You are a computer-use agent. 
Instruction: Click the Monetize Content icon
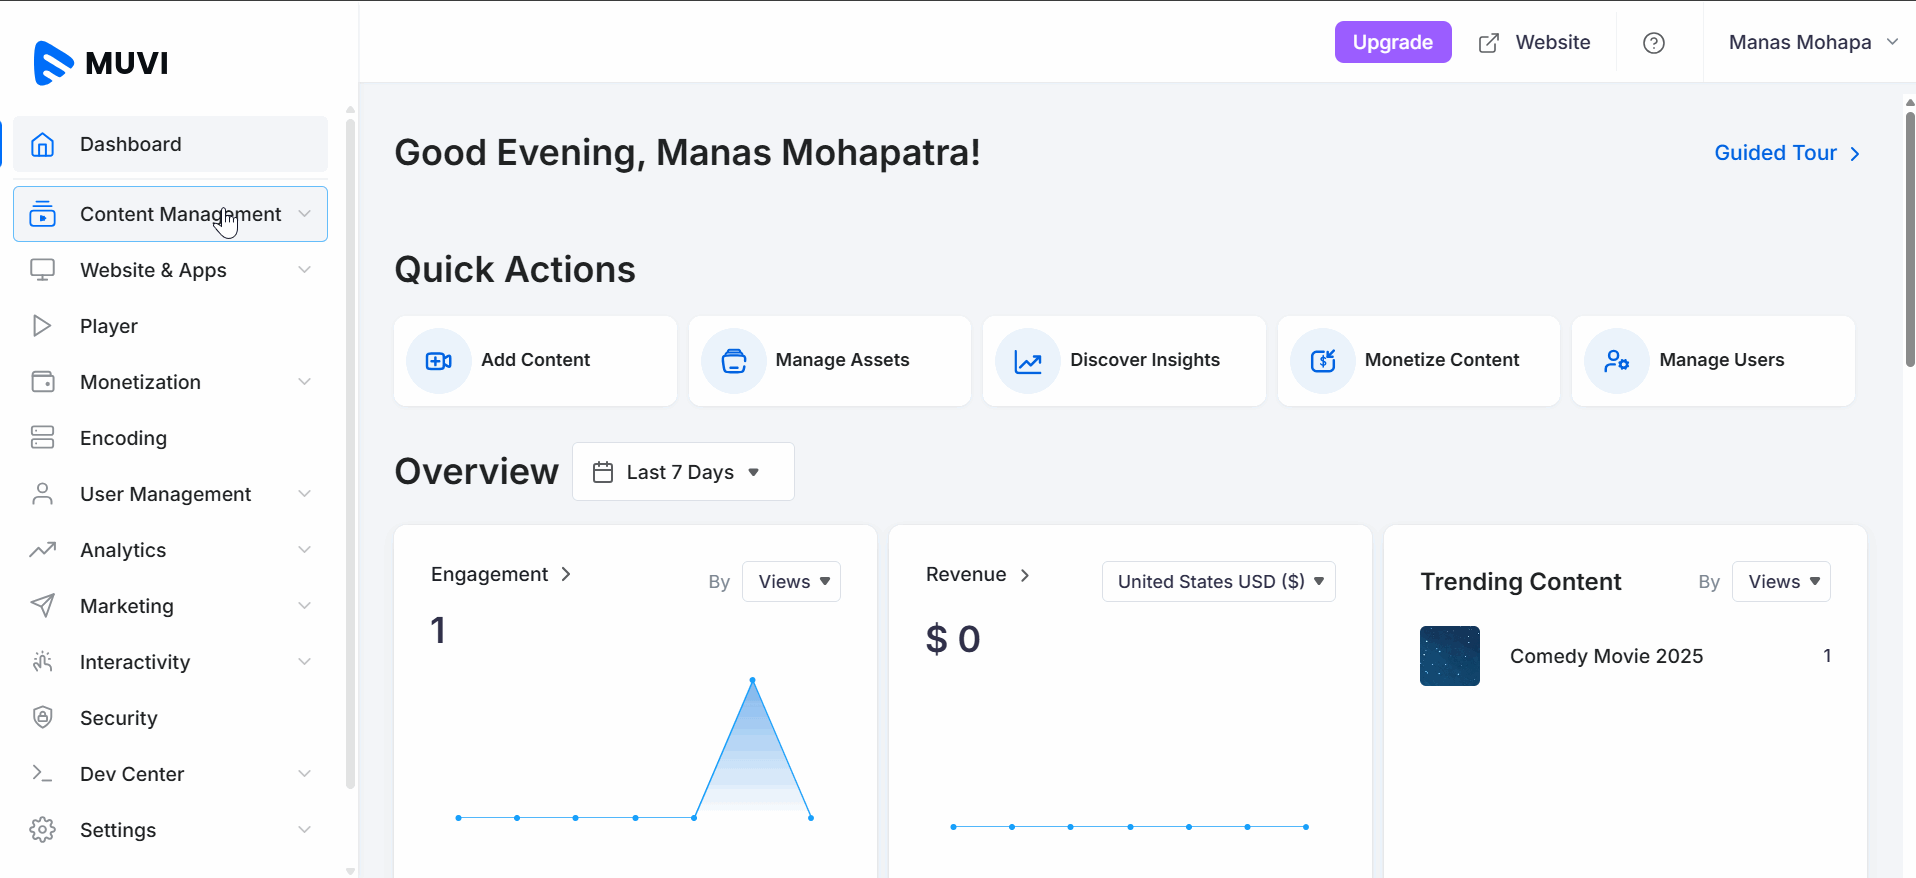[1322, 361]
